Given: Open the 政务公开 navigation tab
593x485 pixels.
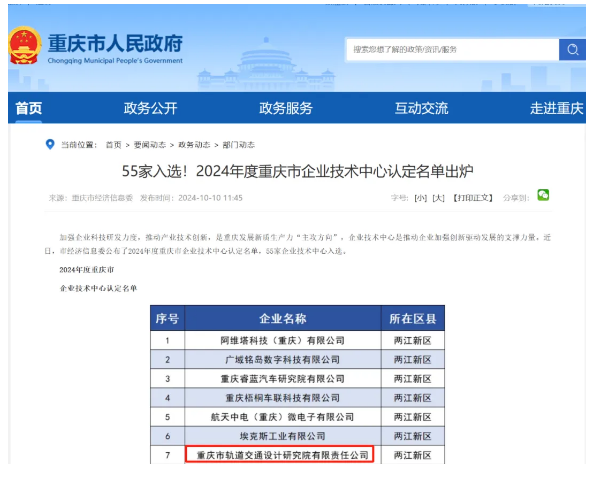Looking at the screenshot, I should [x=151, y=108].
